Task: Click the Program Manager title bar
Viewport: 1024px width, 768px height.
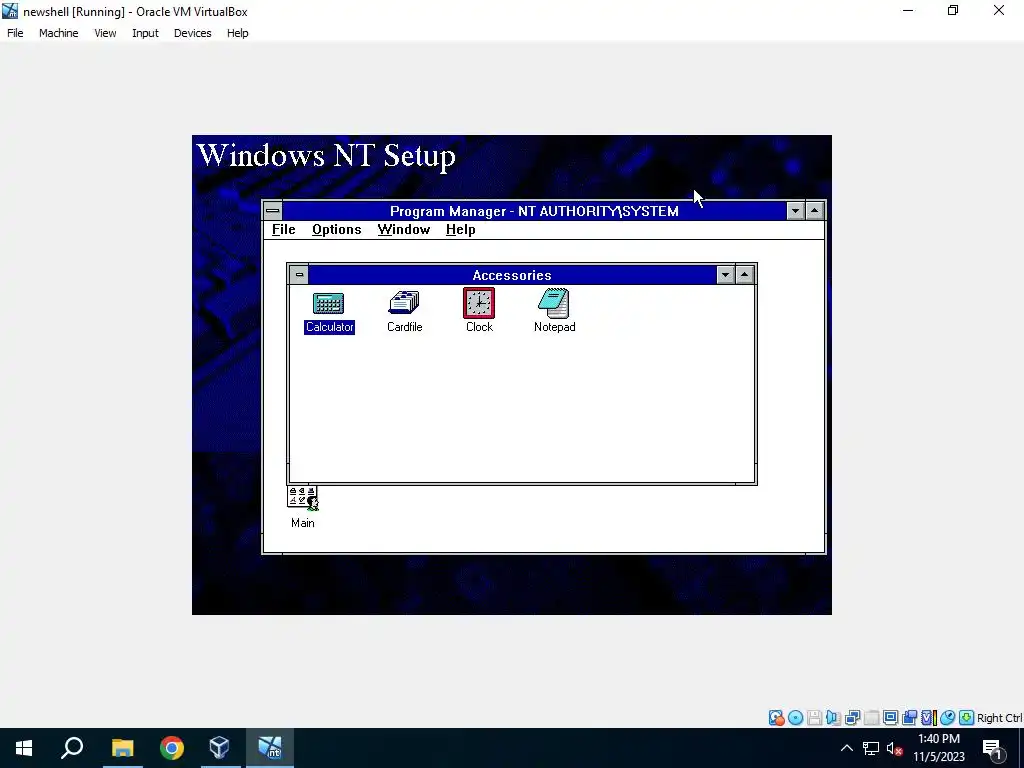Action: point(534,211)
